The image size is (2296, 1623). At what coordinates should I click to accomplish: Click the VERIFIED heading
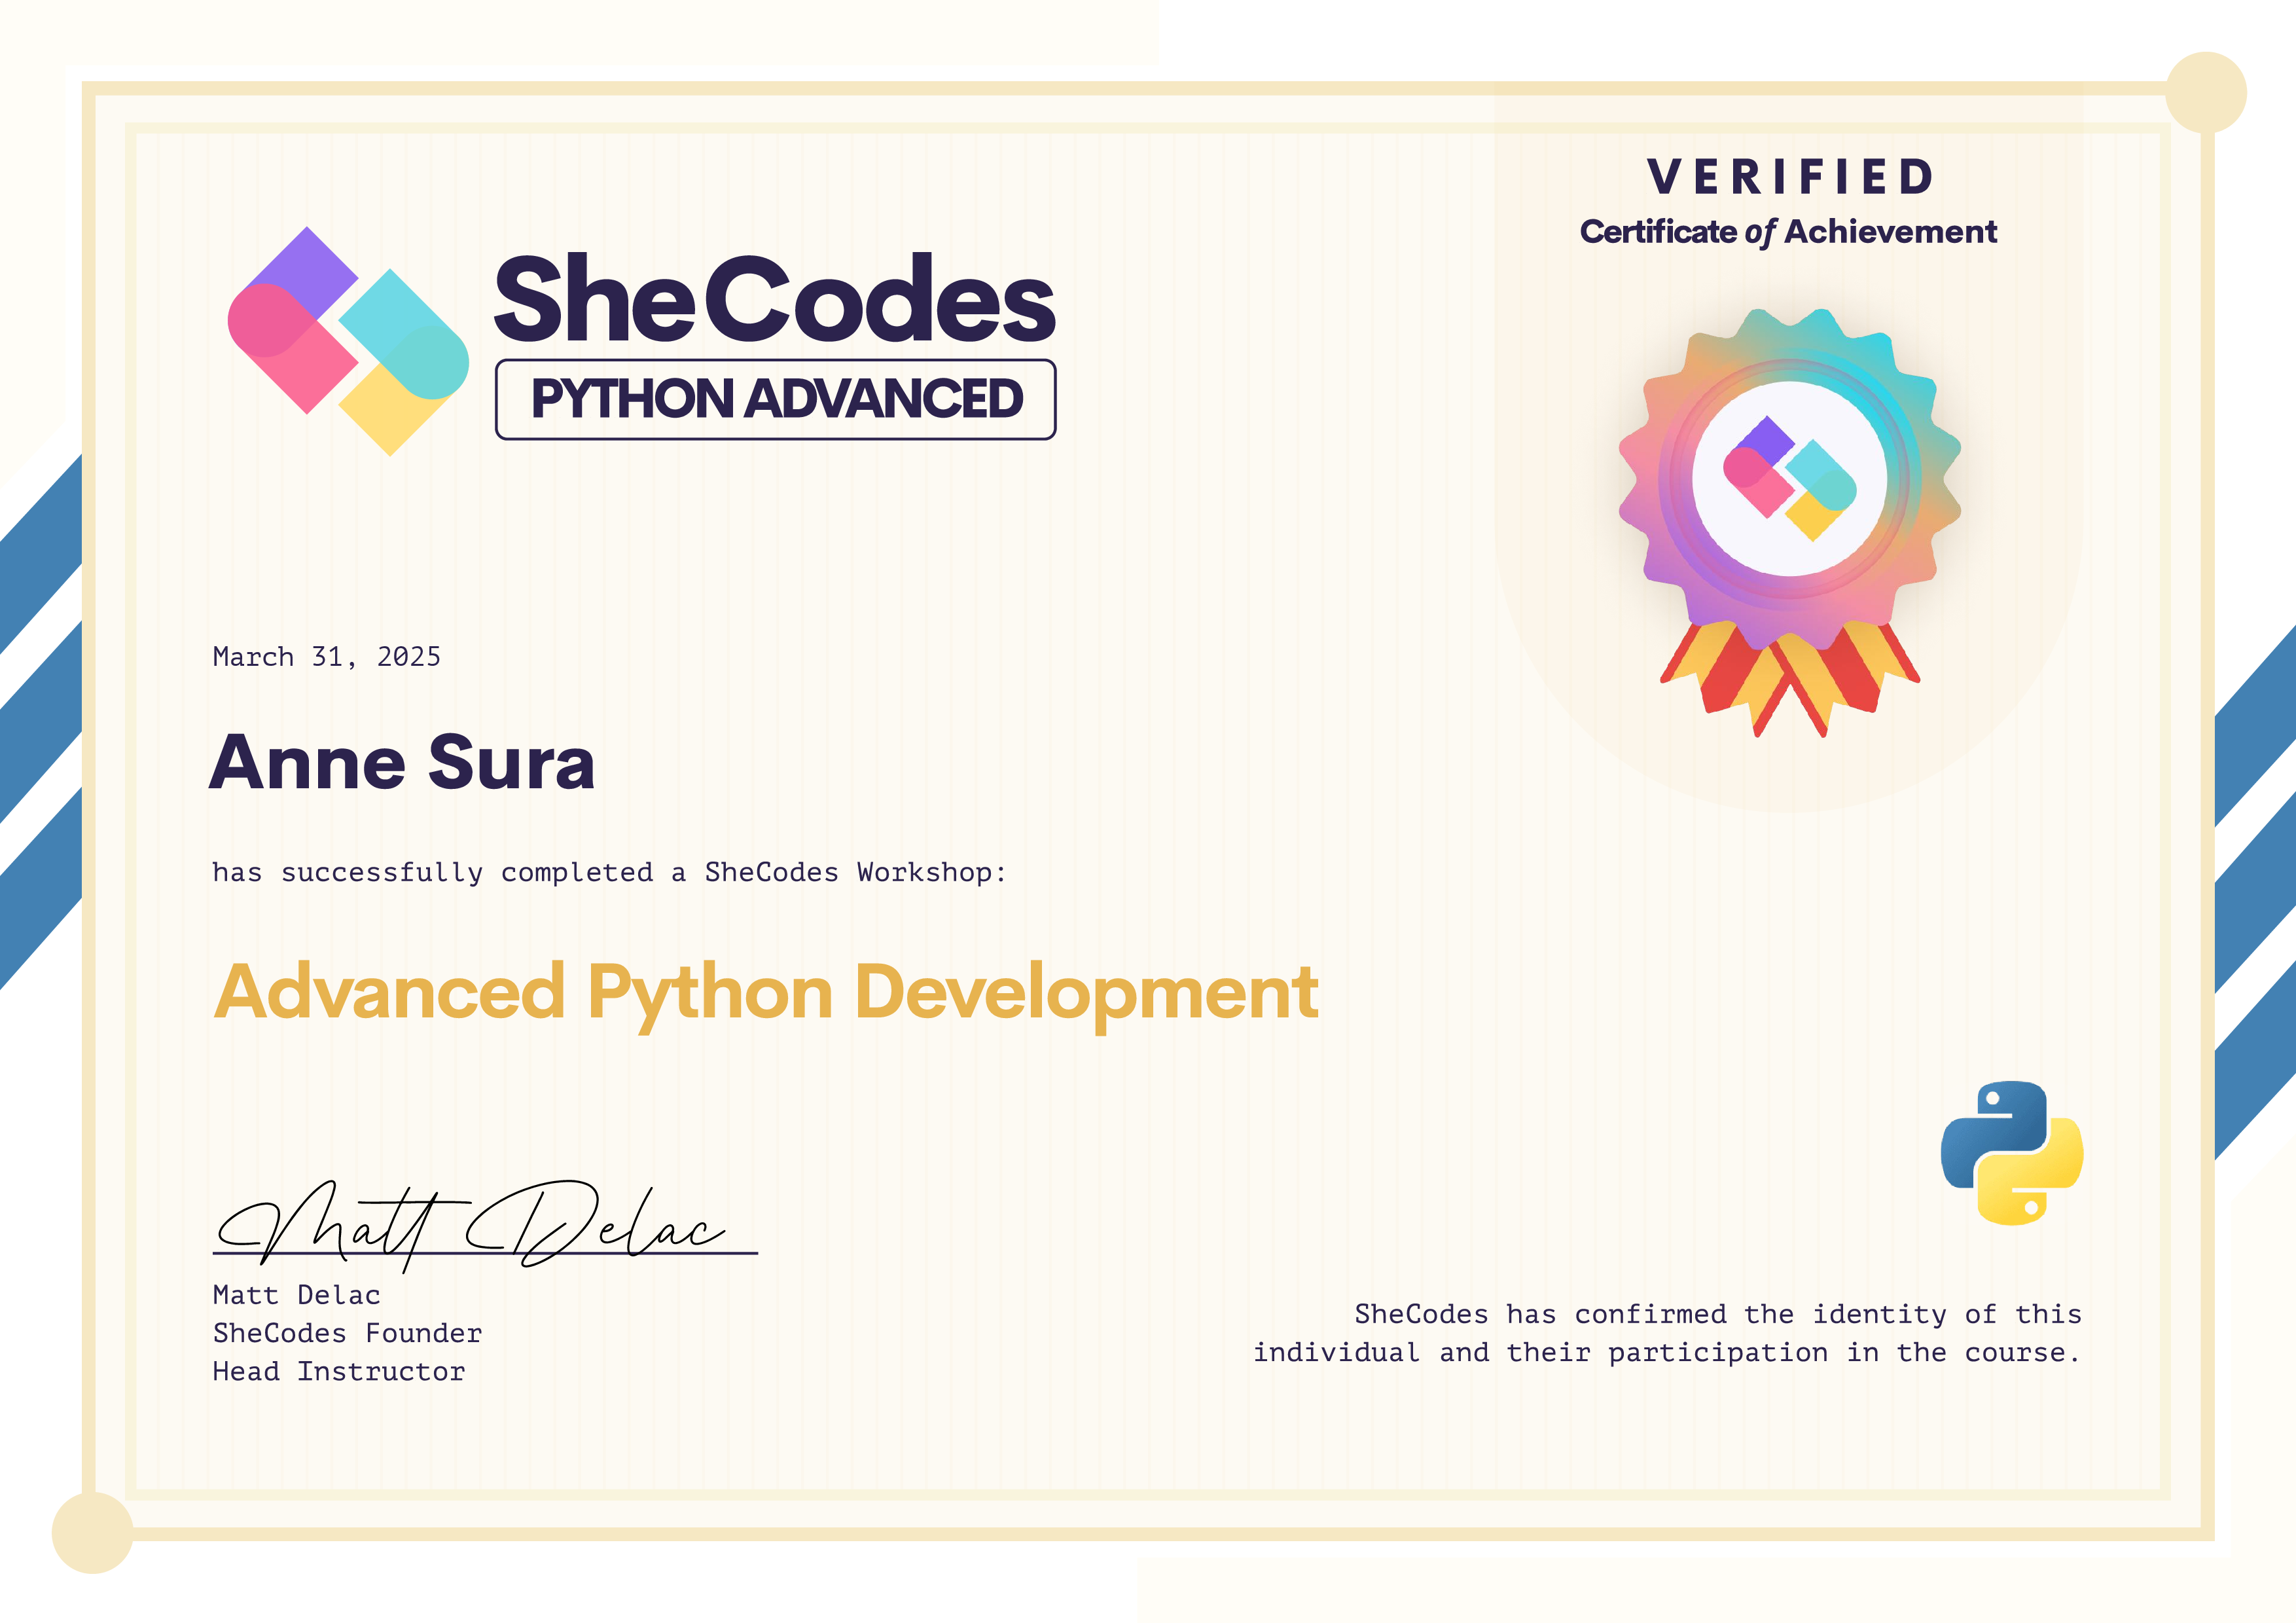pyautogui.click(x=1789, y=177)
